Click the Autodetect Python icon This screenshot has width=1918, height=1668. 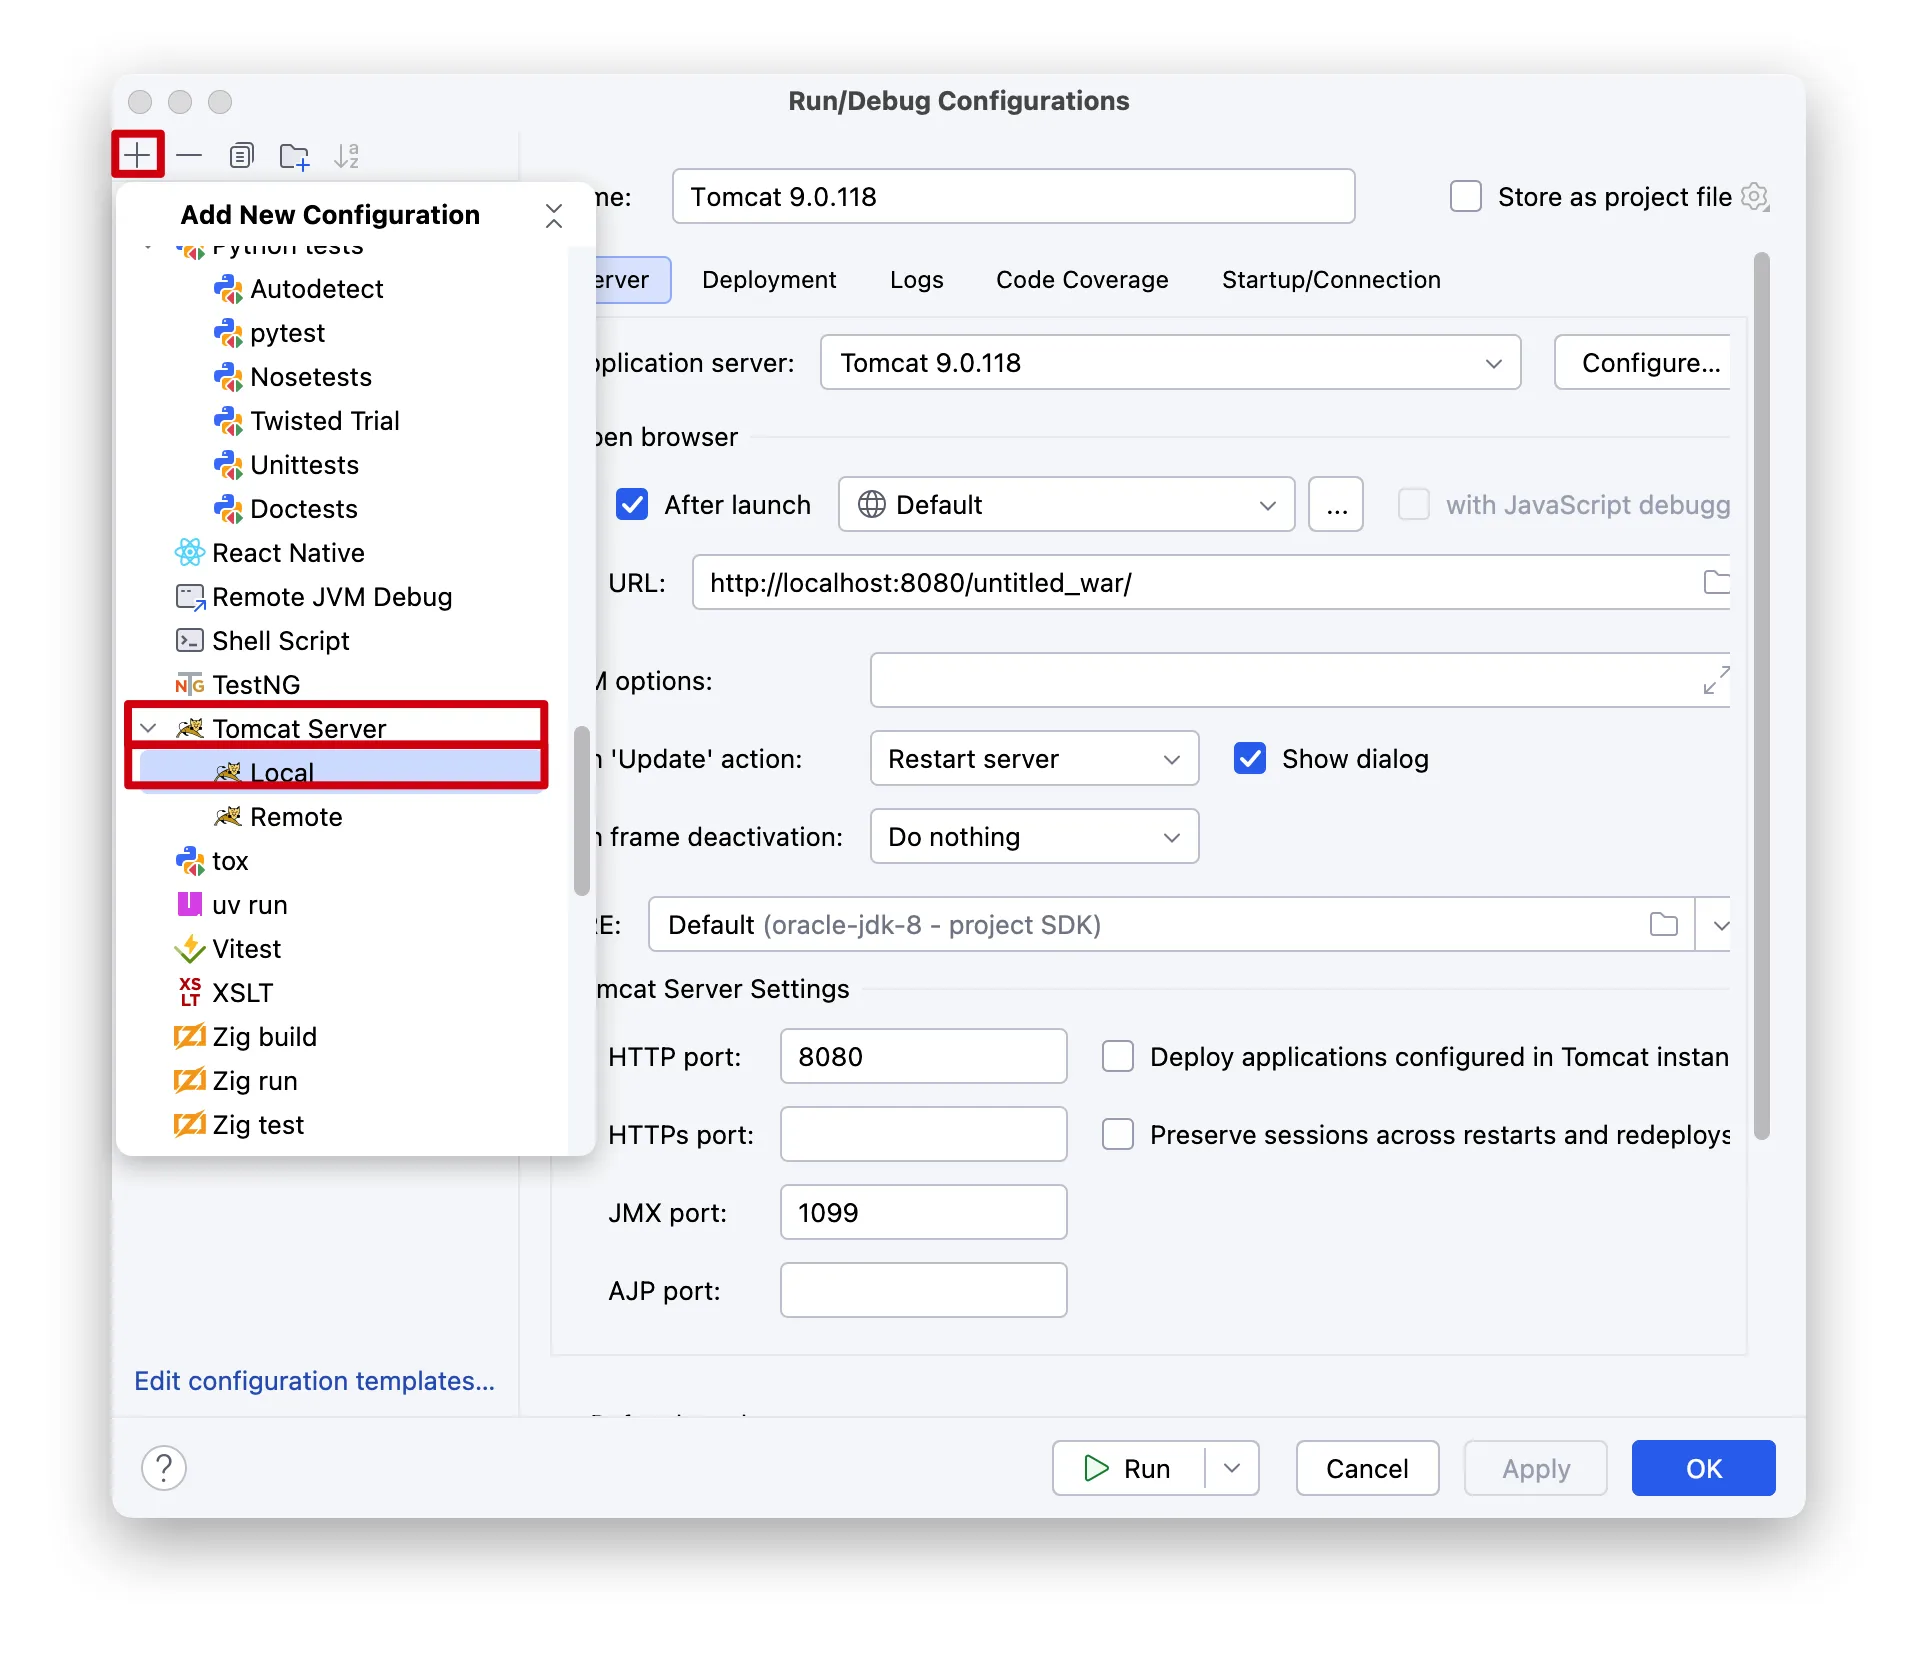tap(229, 289)
